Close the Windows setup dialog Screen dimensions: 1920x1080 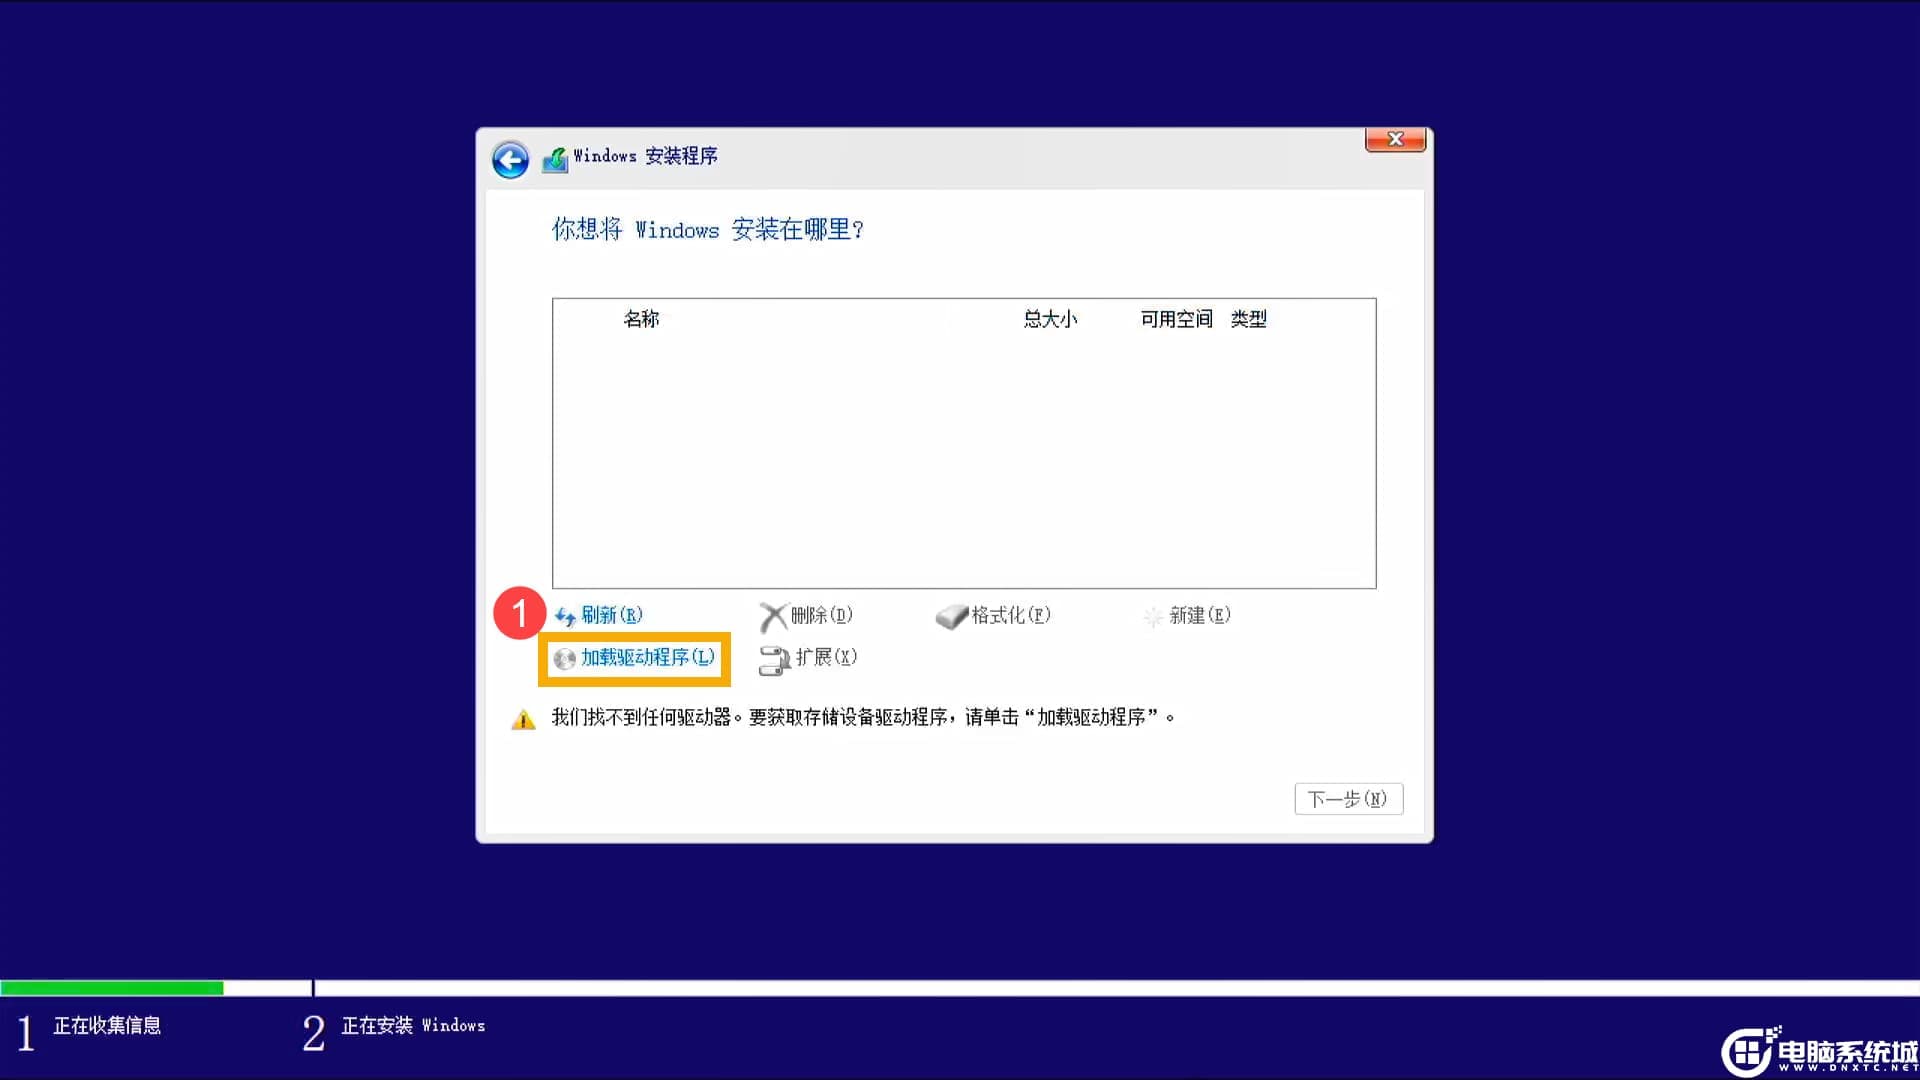point(1395,139)
